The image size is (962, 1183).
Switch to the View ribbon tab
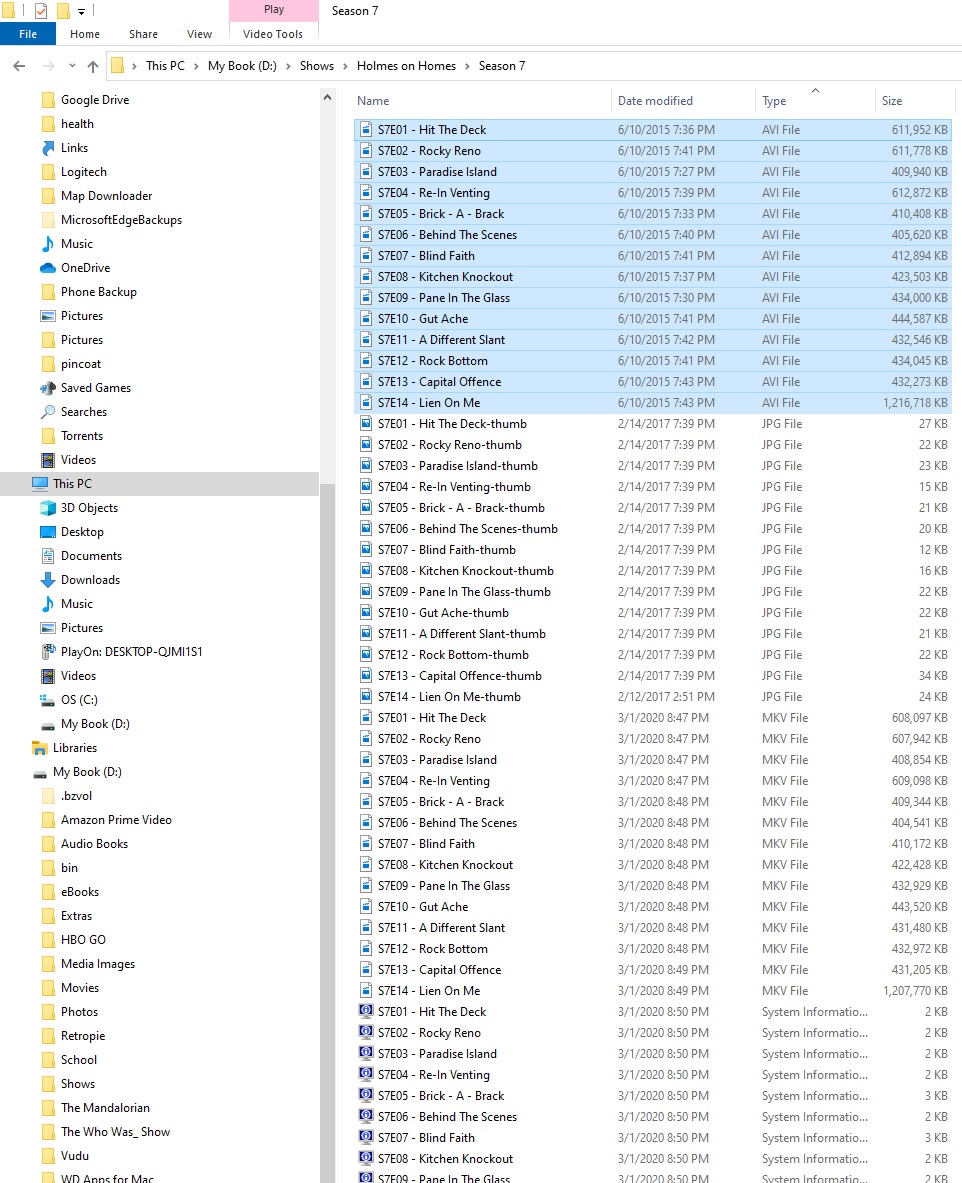point(199,33)
